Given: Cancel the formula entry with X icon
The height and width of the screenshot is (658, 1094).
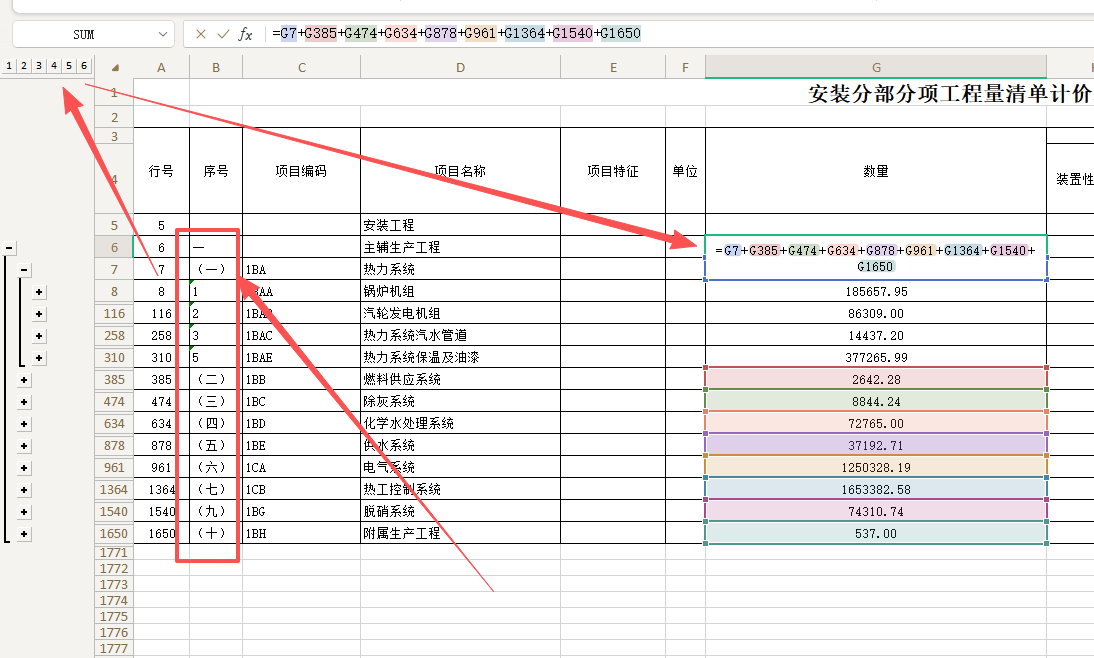Looking at the screenshot, I should pyautogui.click(x=201, y=34).
